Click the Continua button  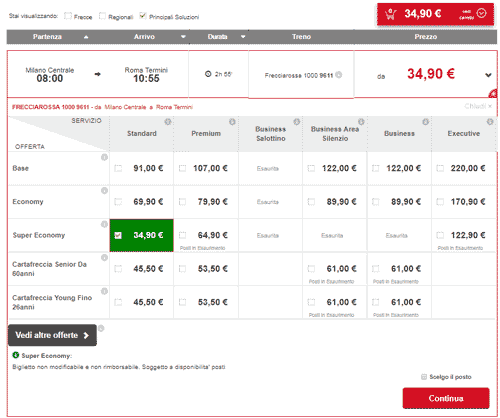click(446, 398)
